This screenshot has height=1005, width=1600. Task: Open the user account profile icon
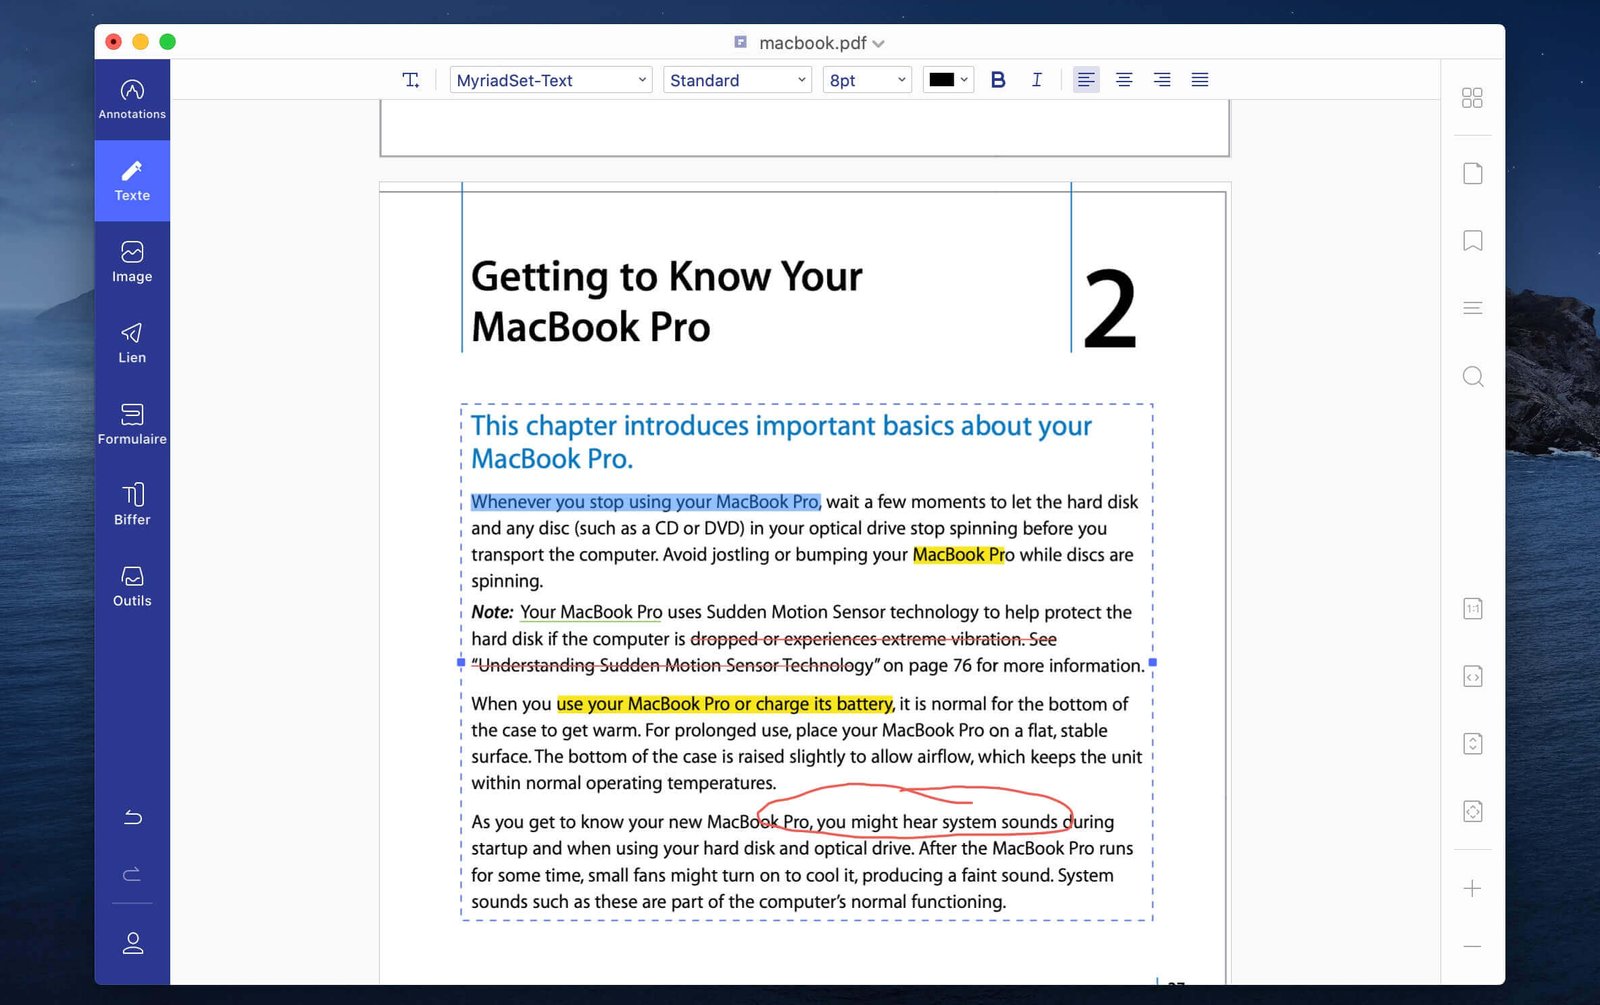click(x=132, y=943)
